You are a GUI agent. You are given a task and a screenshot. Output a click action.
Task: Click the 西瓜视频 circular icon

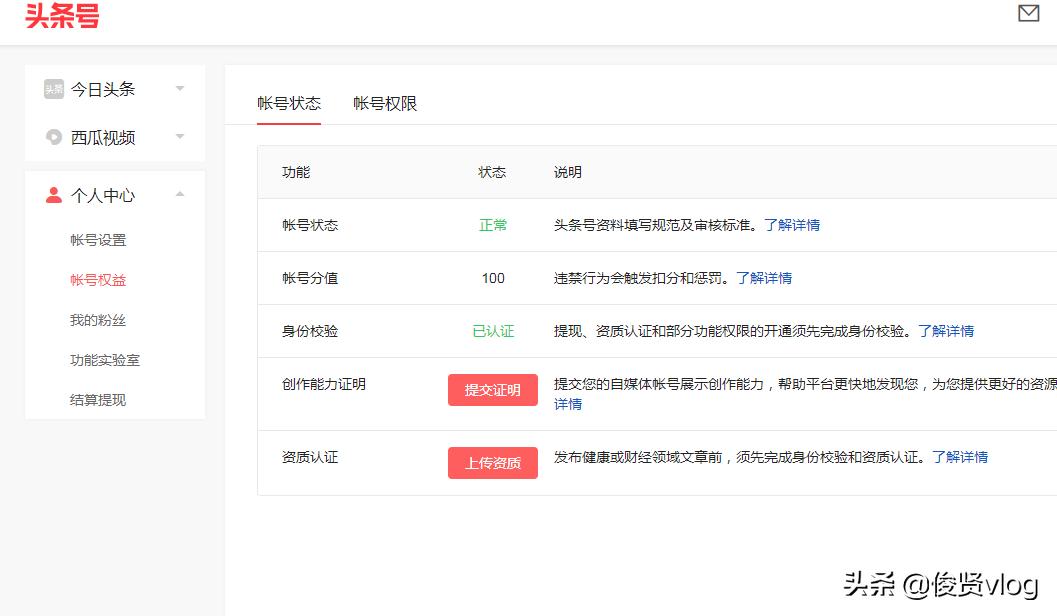click(53, 137)
